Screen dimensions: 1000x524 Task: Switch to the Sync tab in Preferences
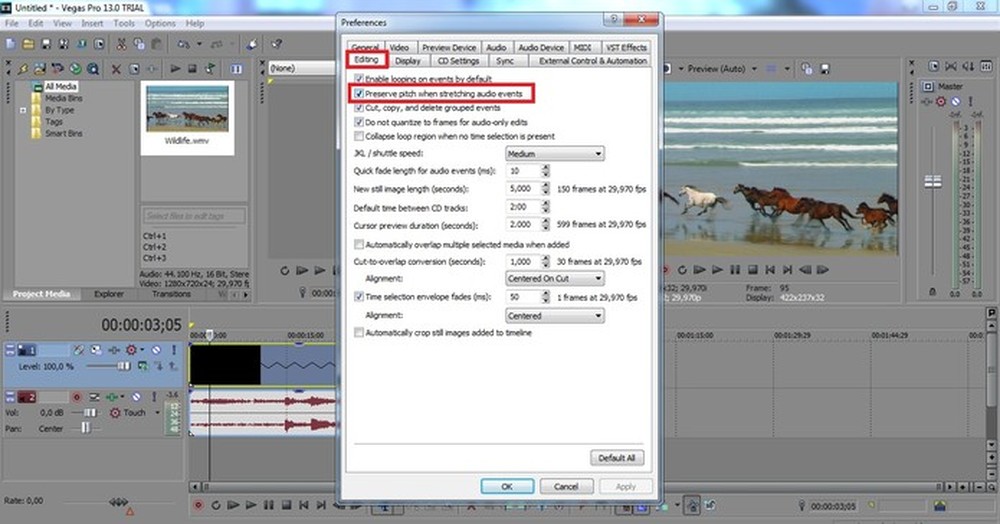coord(505,61)
